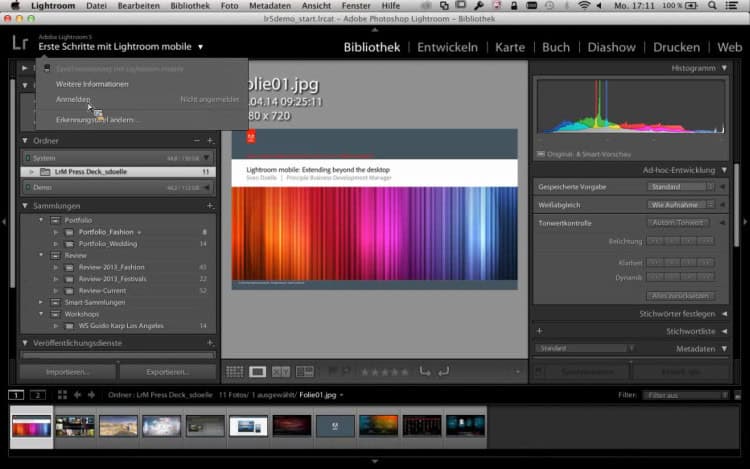Open the Filter aus dropdown

(685, 395)
